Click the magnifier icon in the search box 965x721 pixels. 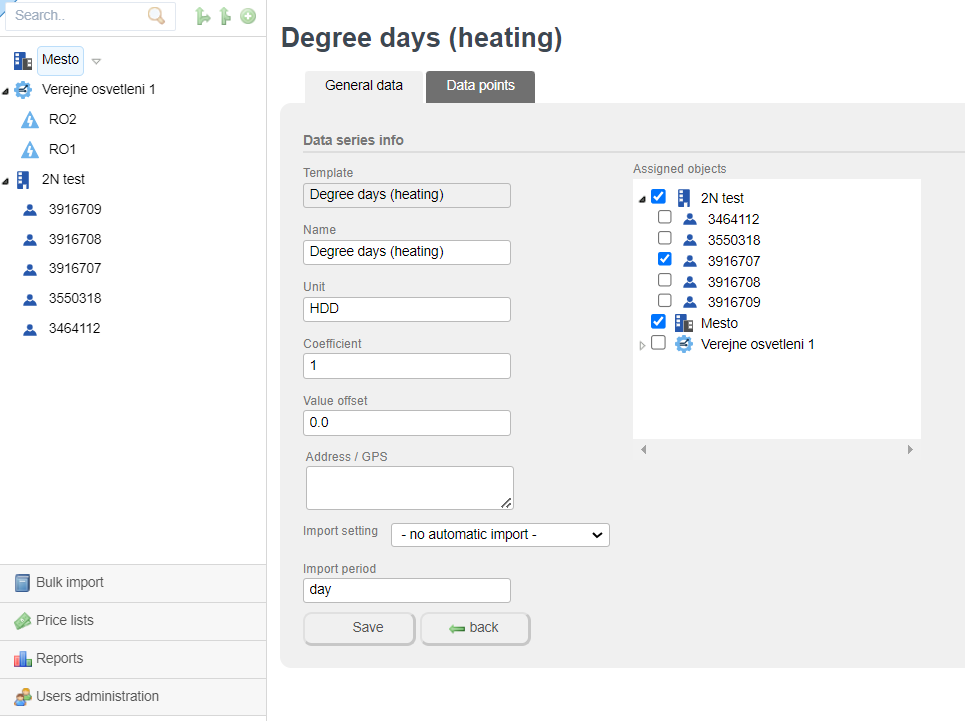tap(156, 16)
